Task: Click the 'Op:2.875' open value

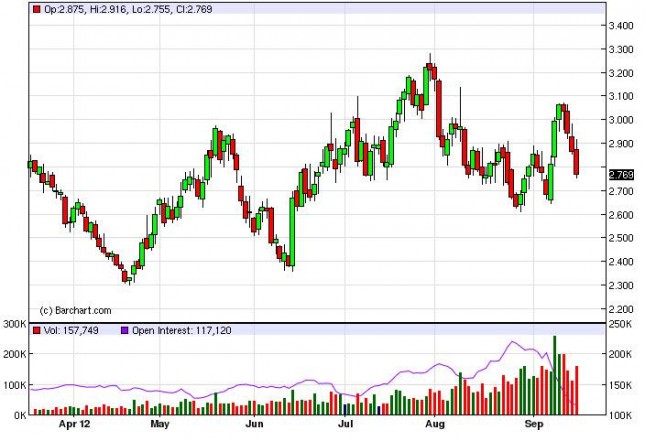Action: 65,9
